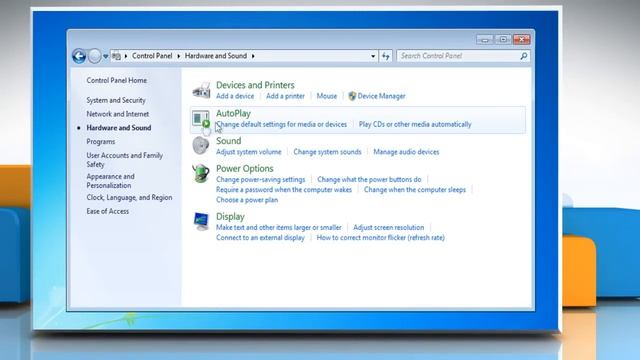The image size is (640, 360).
Task: Click Make text and other items larger or smaller
Action: [x=279, y=227]
